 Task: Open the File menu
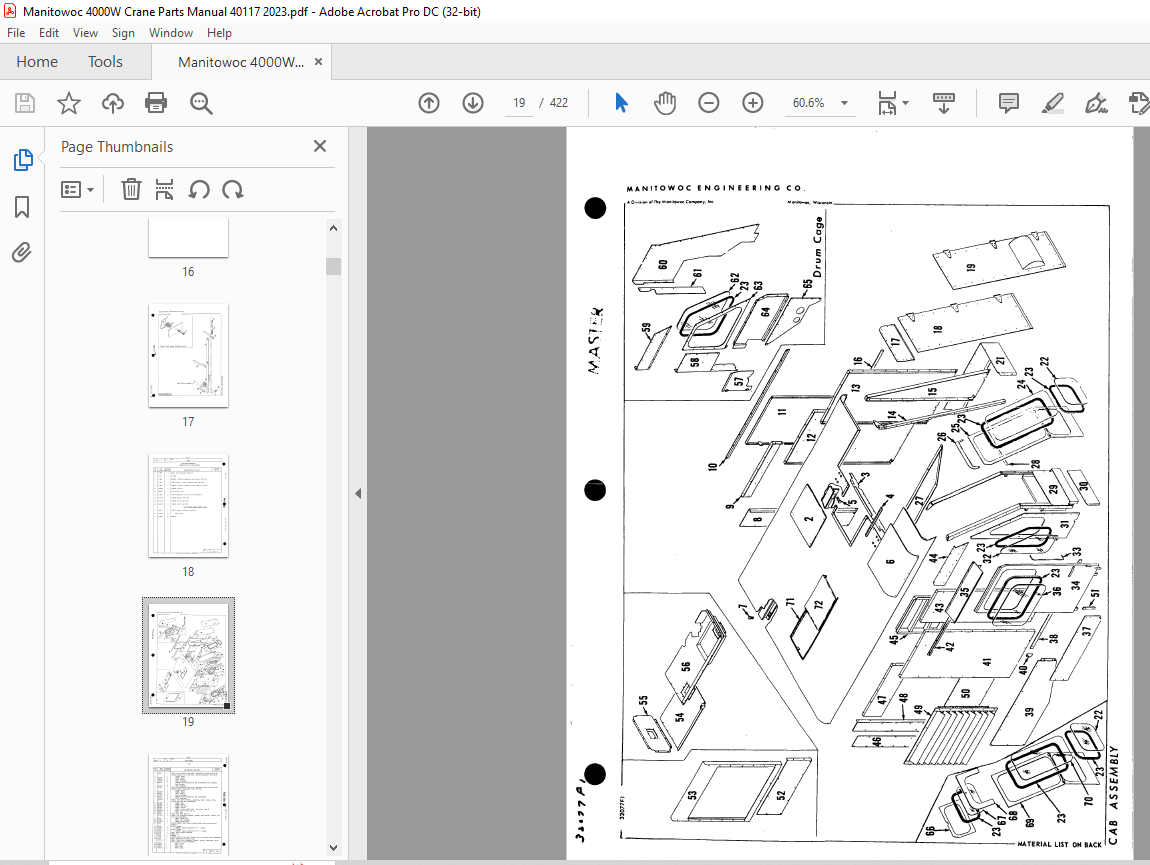click(16, 33)
